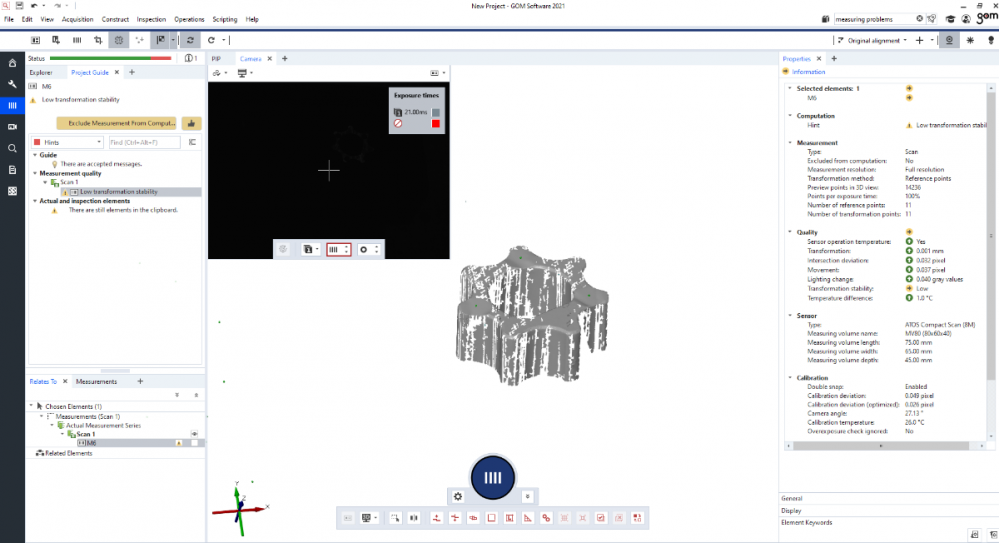999x543 pixels.
Task: Click the collapse-list icon next to the Find field
Action: (x=192, y=142)
